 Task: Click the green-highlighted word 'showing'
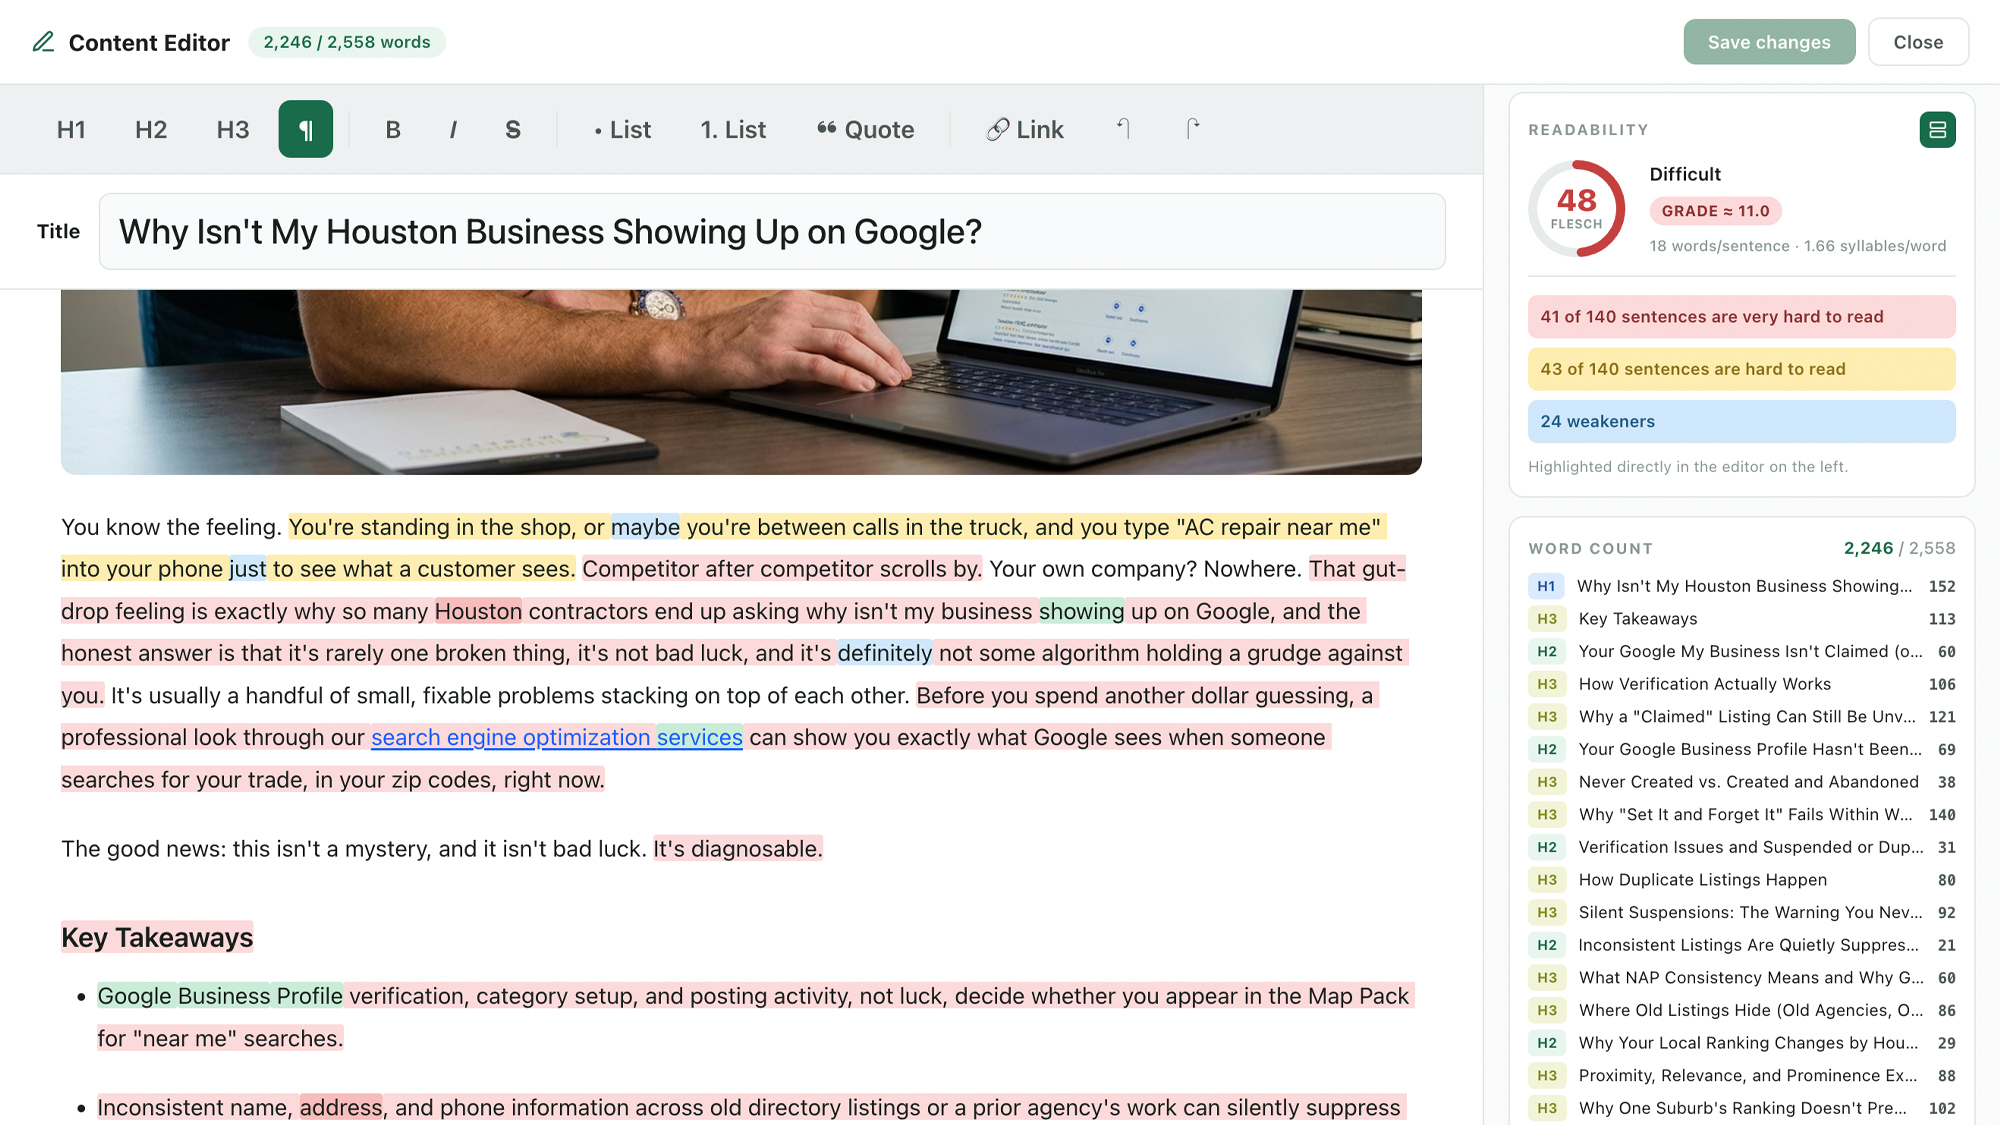pos(1082,612)
